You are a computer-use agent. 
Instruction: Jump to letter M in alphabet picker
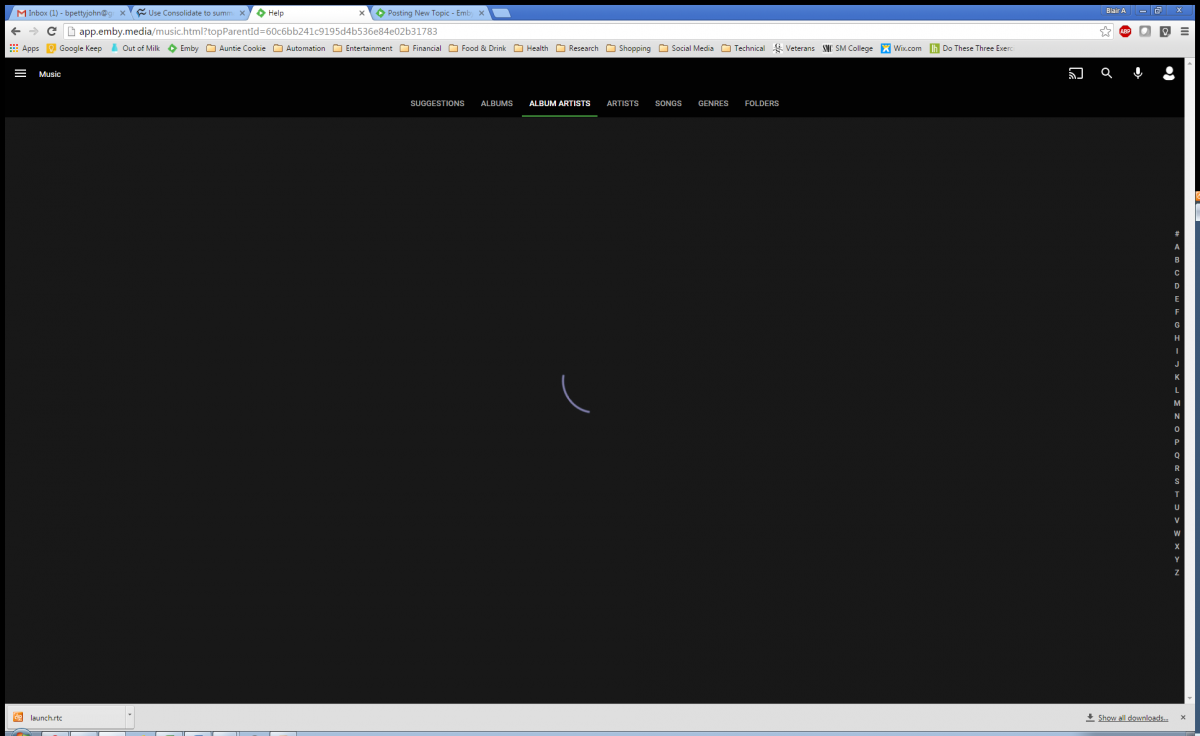1177,402
